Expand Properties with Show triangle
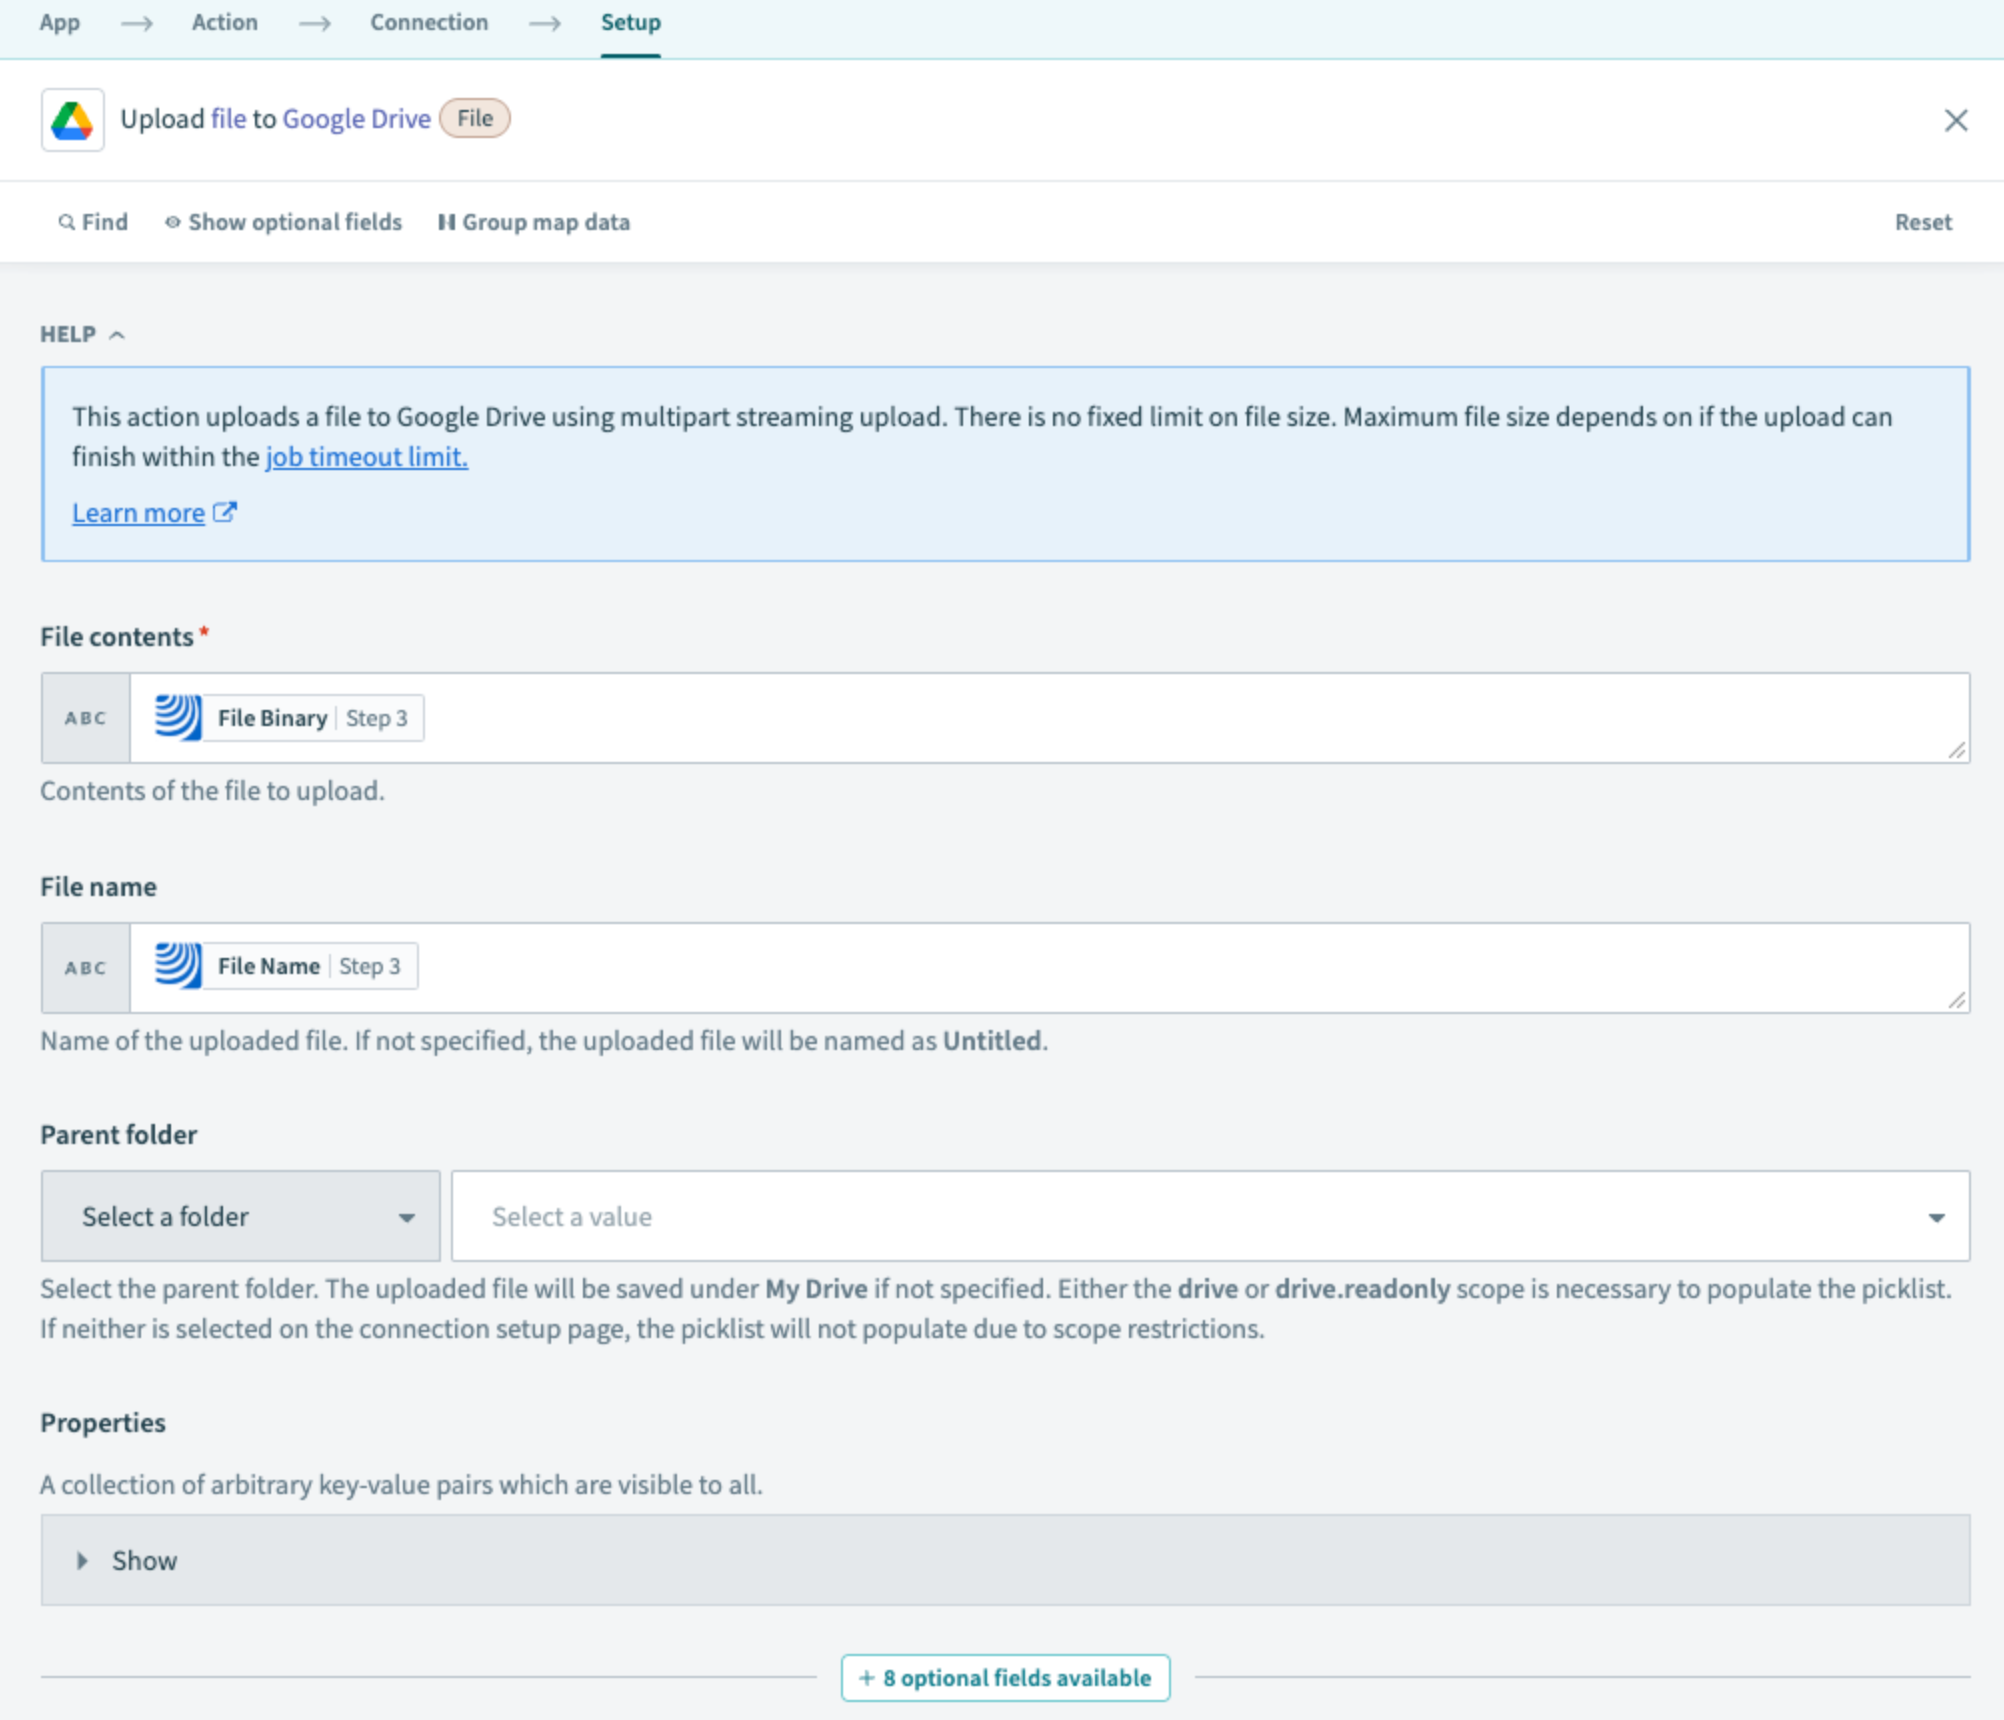The image size is (2004, 1720). pyautogui.click(x=83, y=1560)
